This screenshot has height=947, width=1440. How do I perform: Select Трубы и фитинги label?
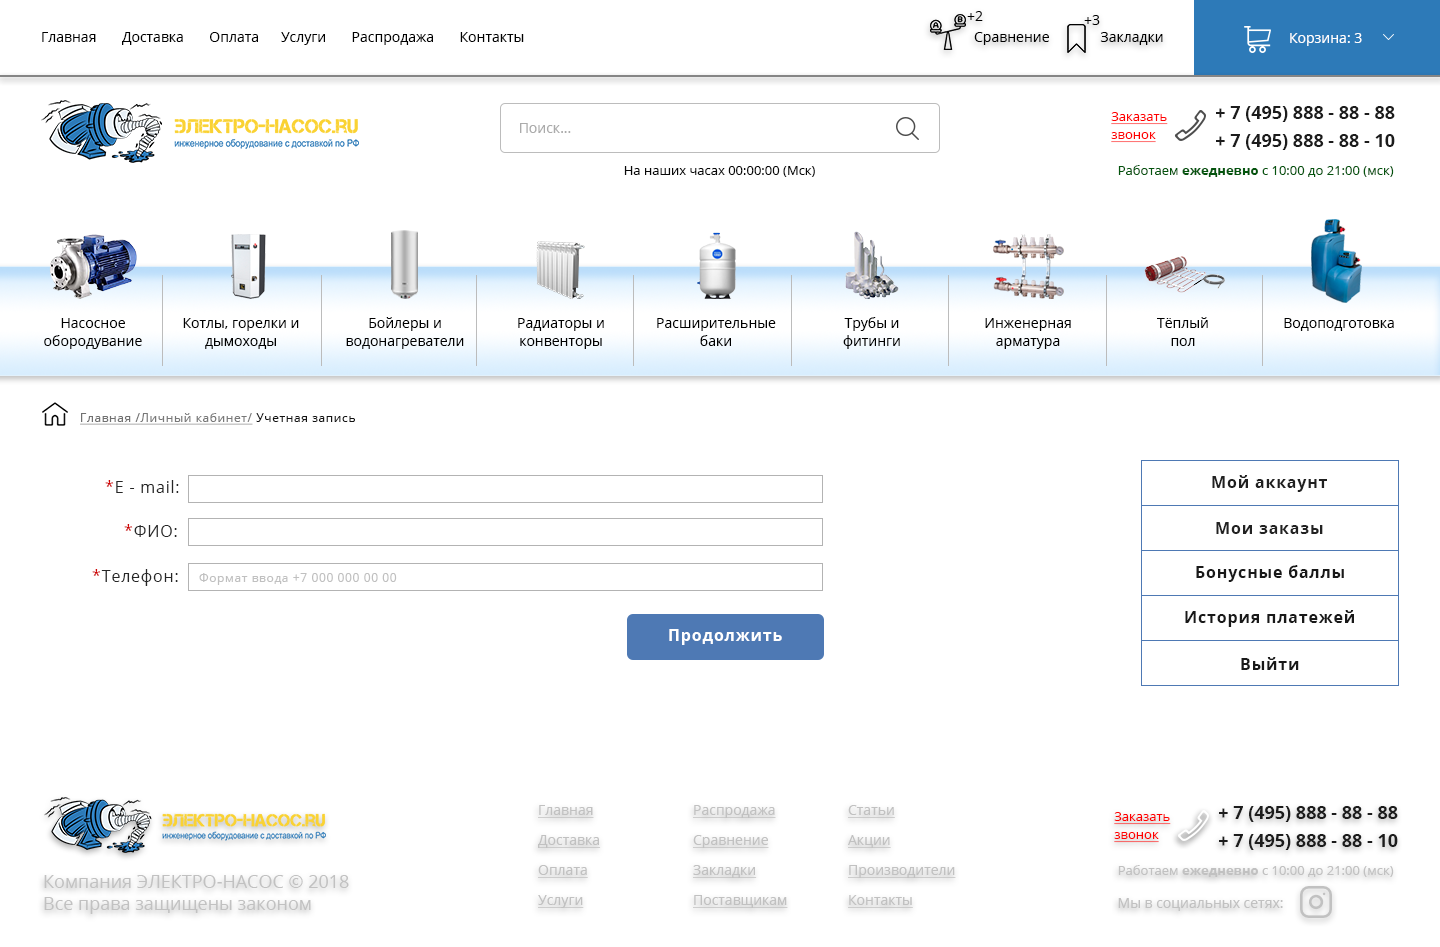tap(872, 332)
